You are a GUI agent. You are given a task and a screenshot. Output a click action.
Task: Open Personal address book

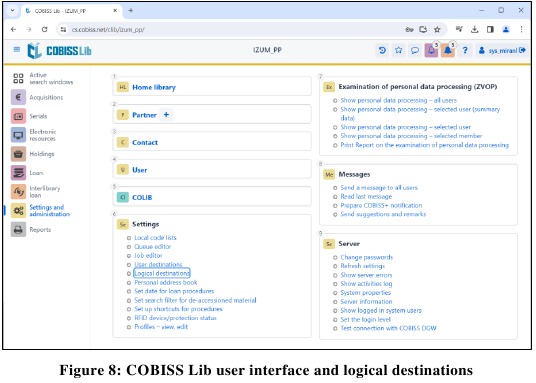pos(166,282)
